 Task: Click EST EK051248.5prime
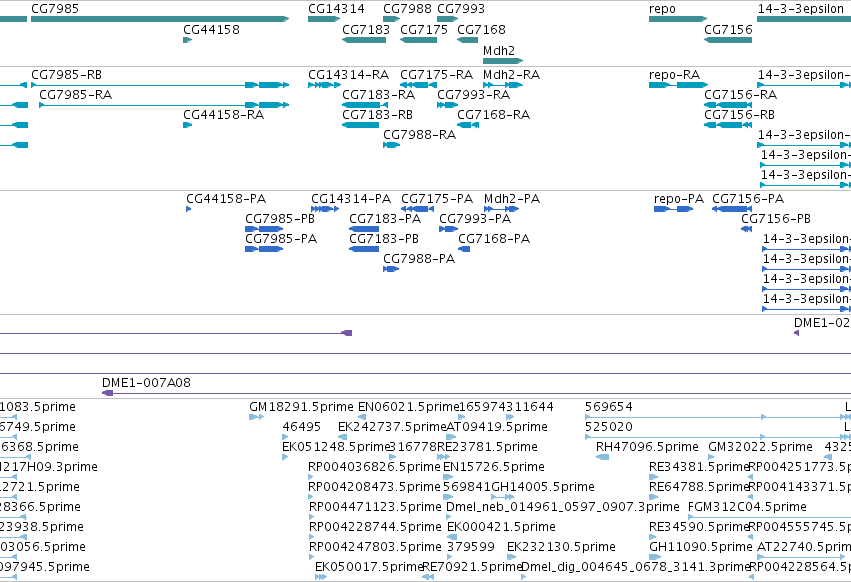(285, 457)
